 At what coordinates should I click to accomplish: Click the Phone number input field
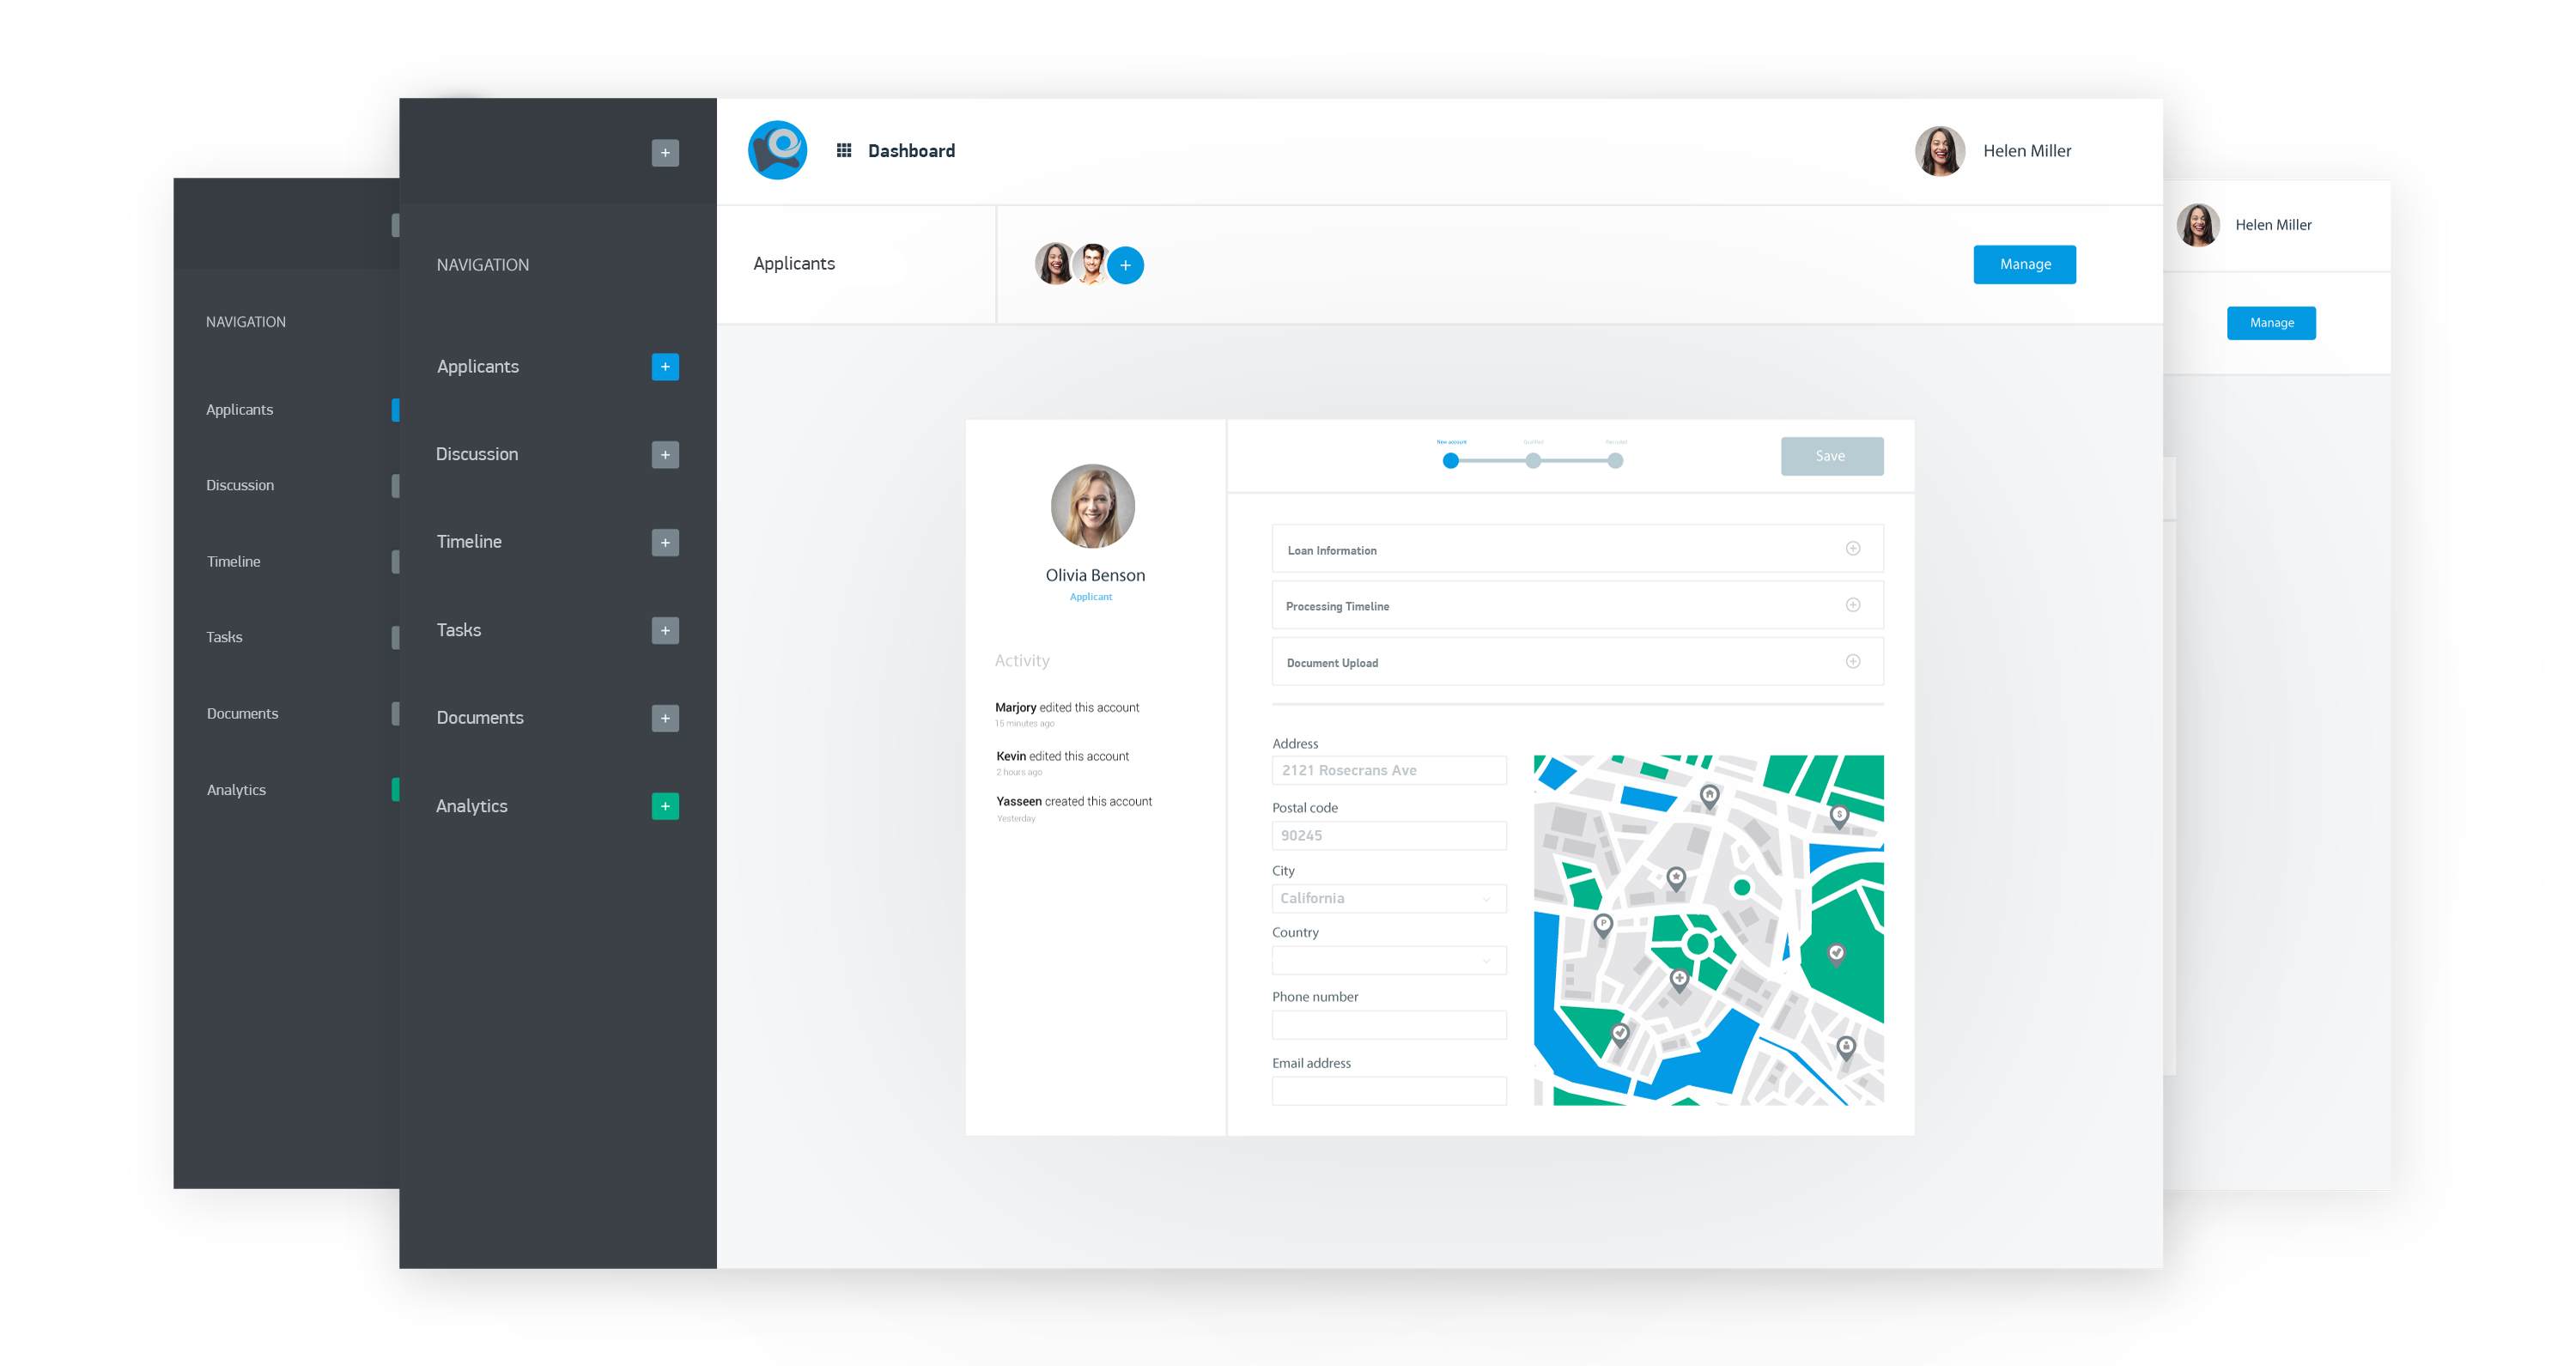[1389, 1025]
